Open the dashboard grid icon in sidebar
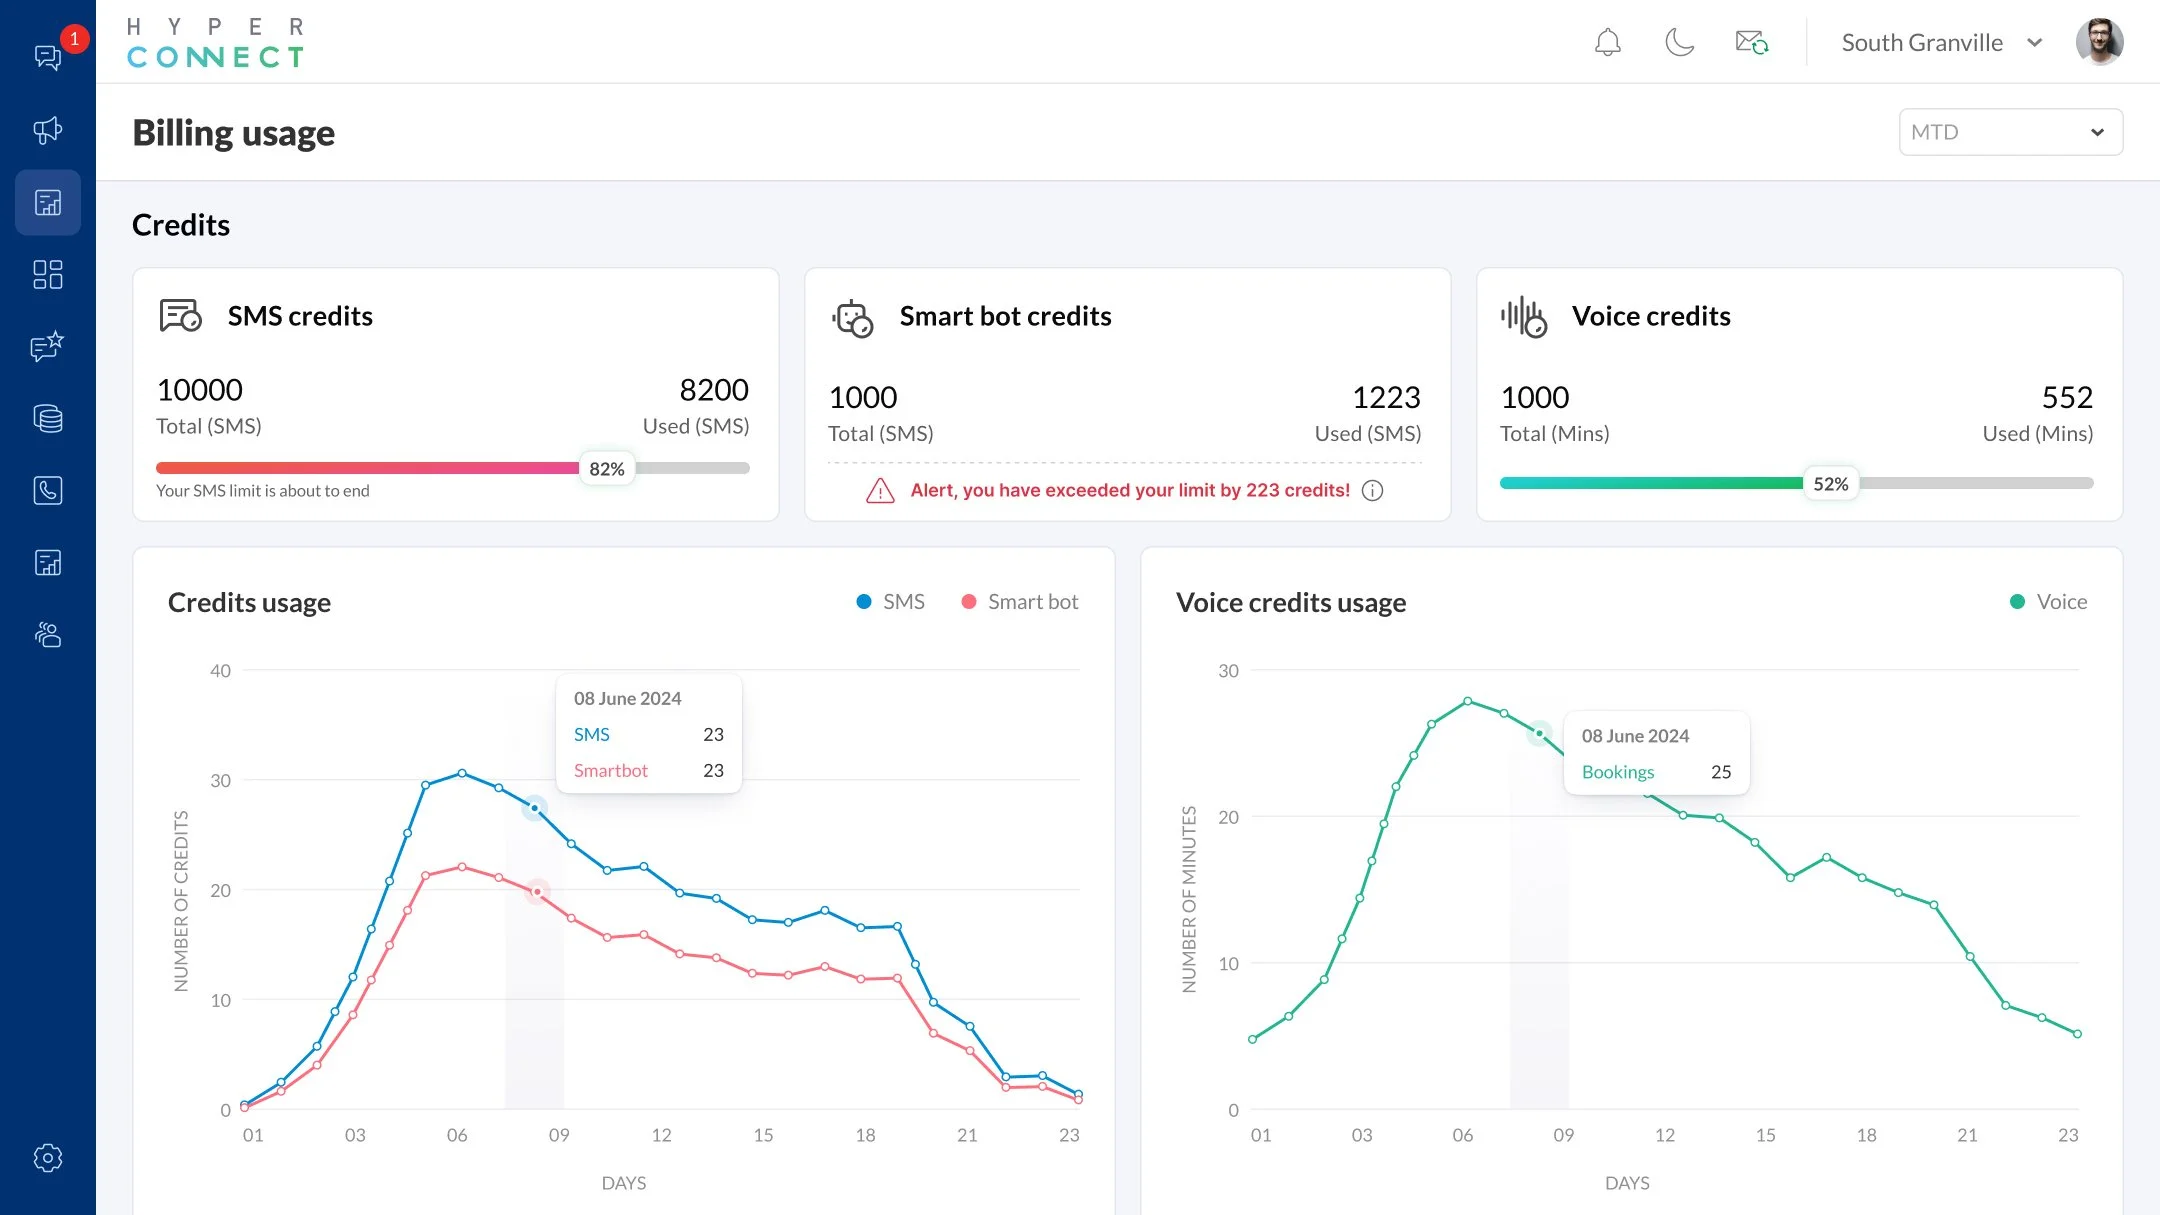Image resolution: width=2160 pixels, height=1215 pixels. pyautogui.click(x=47, y=274)
